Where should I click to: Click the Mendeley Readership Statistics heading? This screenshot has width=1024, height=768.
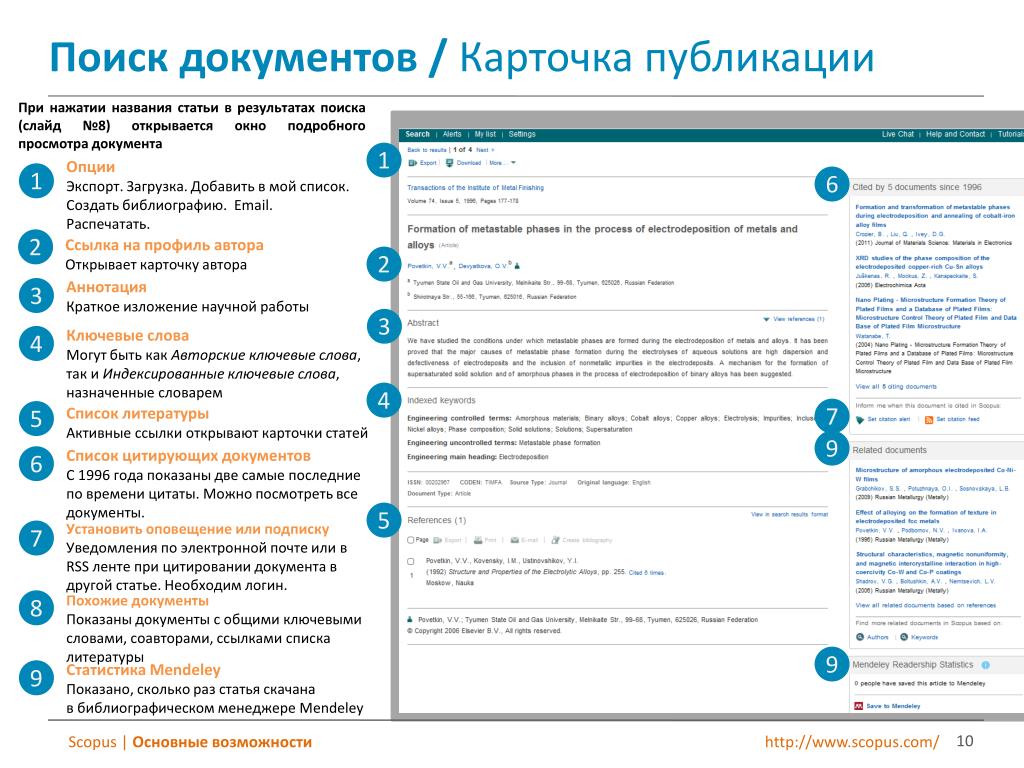[x=912, y=665]
